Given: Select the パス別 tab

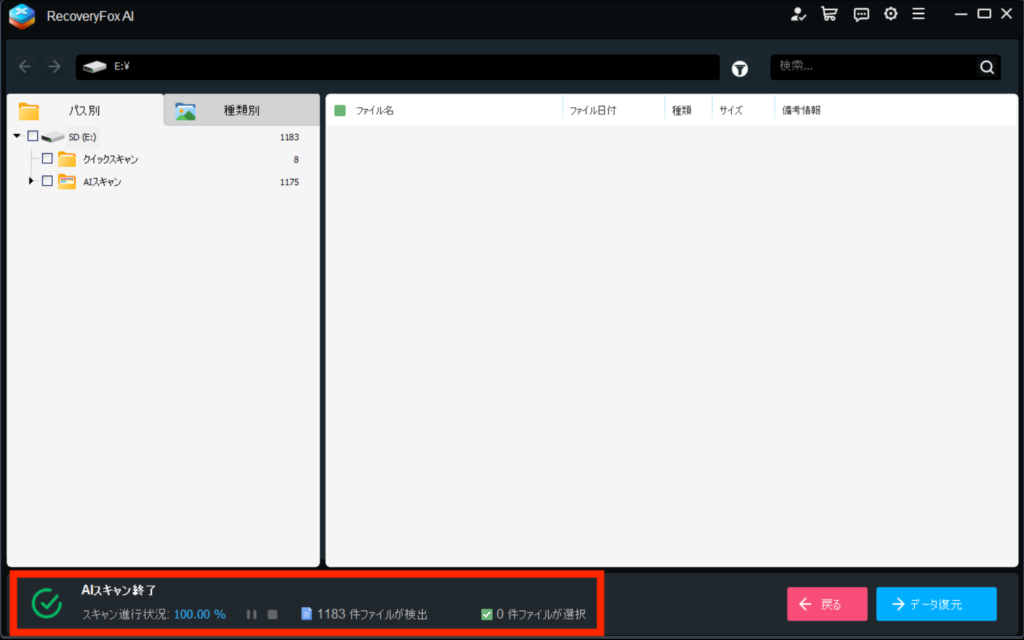Looking at the screenshot, I should 84,110.
